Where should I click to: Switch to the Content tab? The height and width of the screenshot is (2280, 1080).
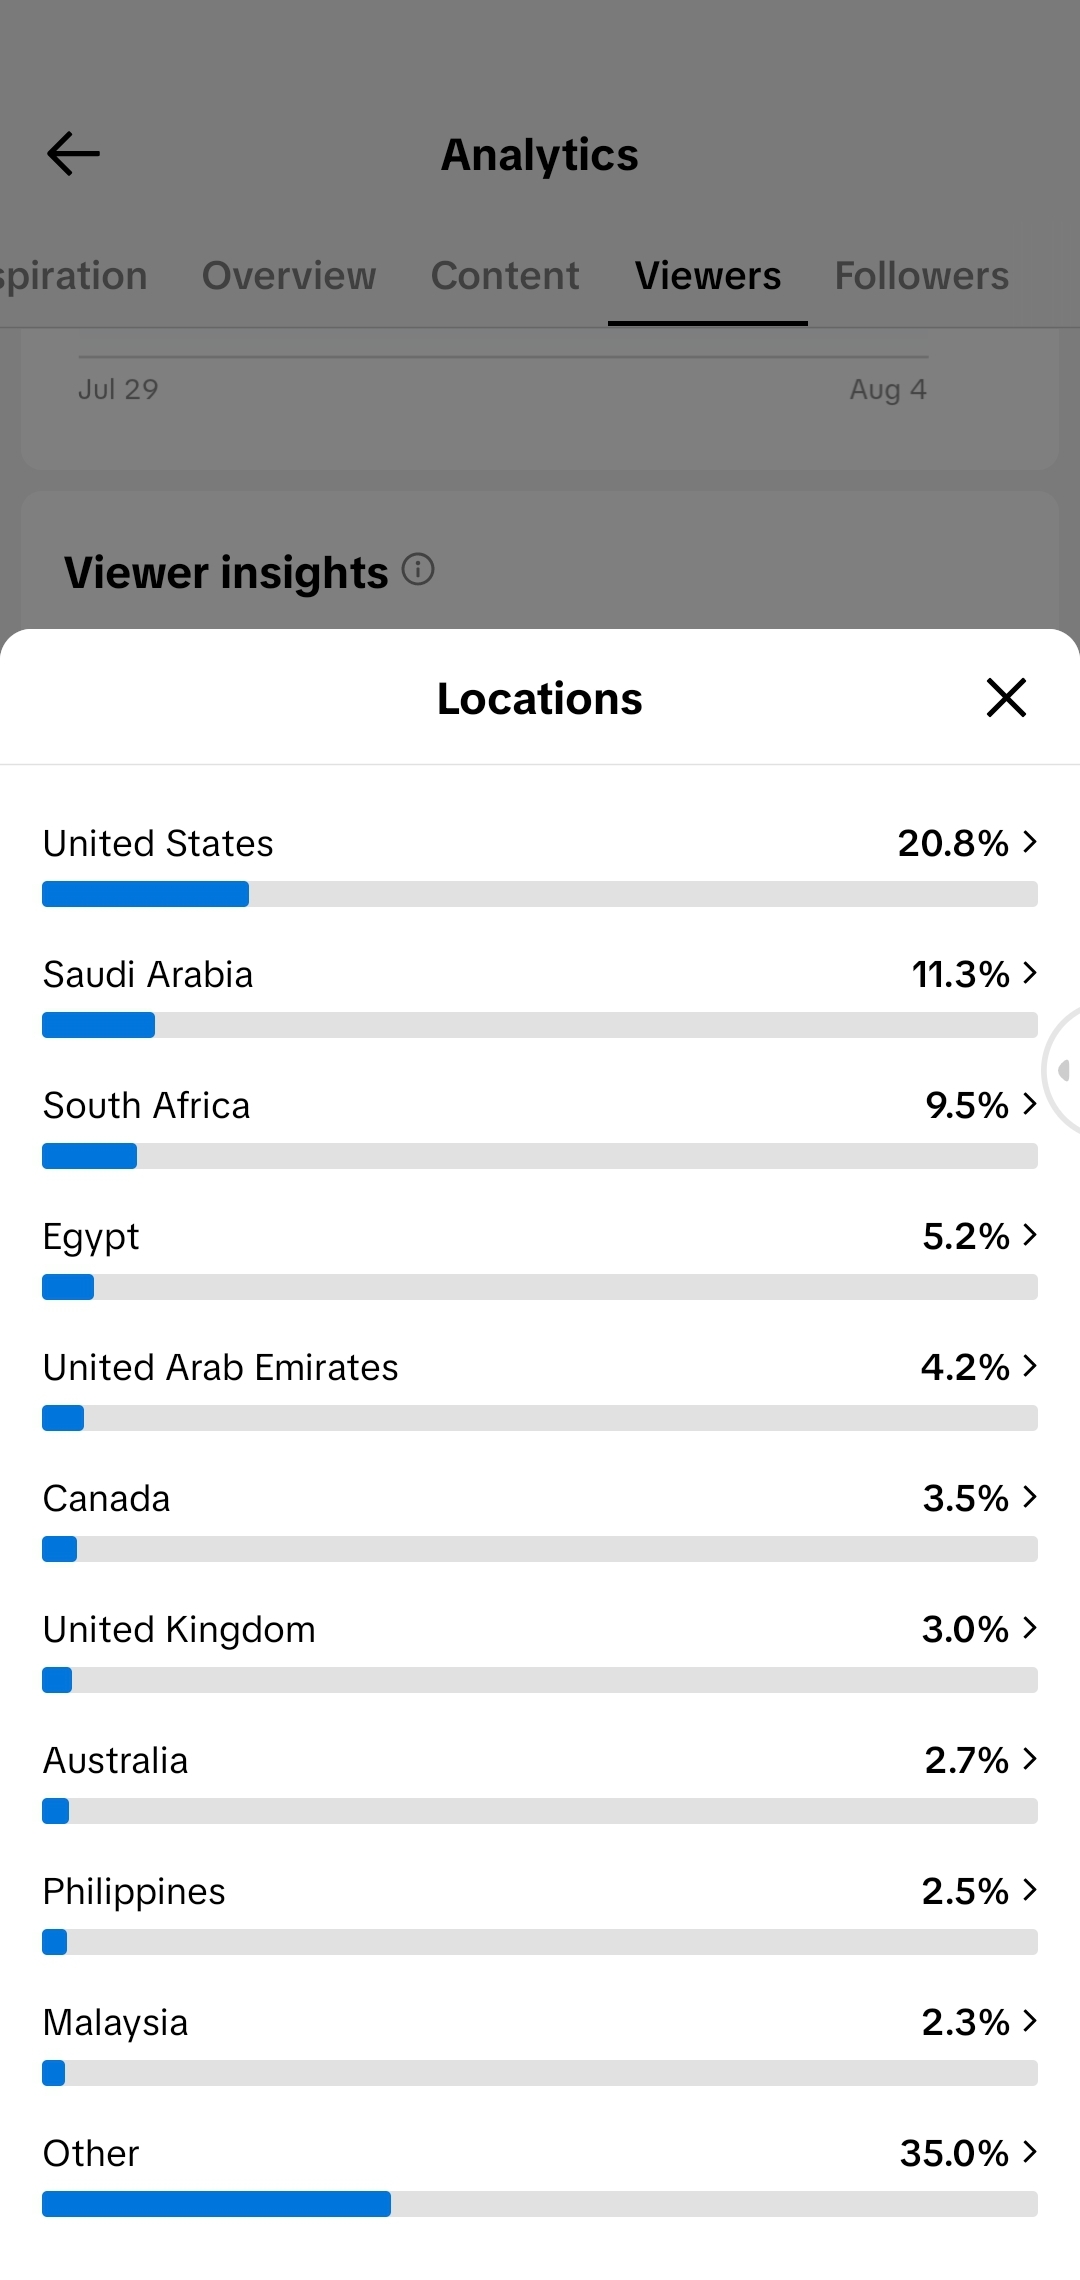(x=505, y=276)
